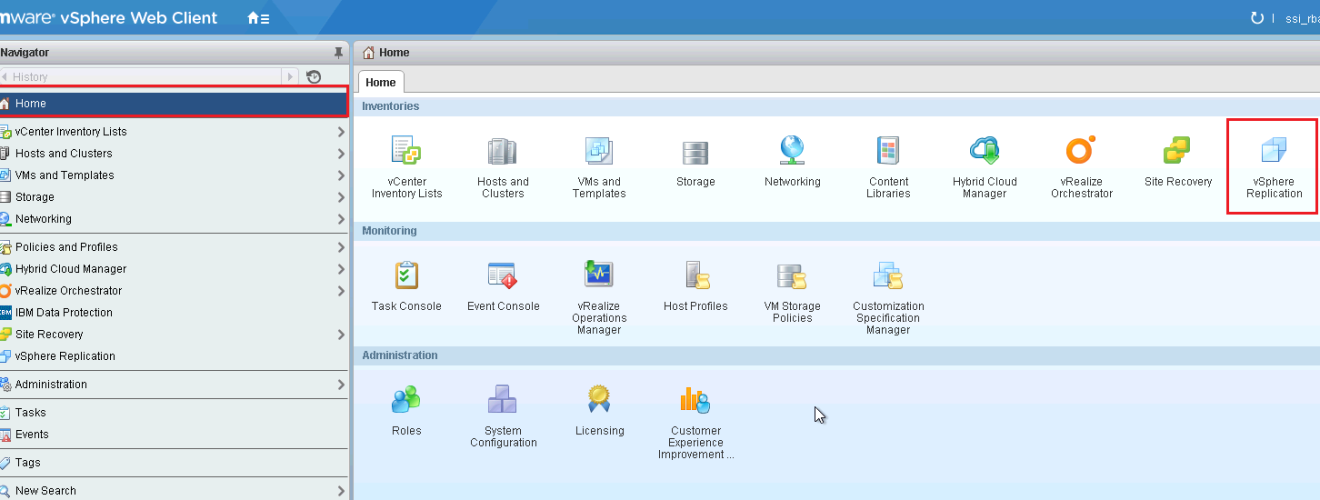This screenshot has height=500, width=1320.
Task: Expand Hybrid Cloud Manager arrow in Navigator
Action: point(341,269)
